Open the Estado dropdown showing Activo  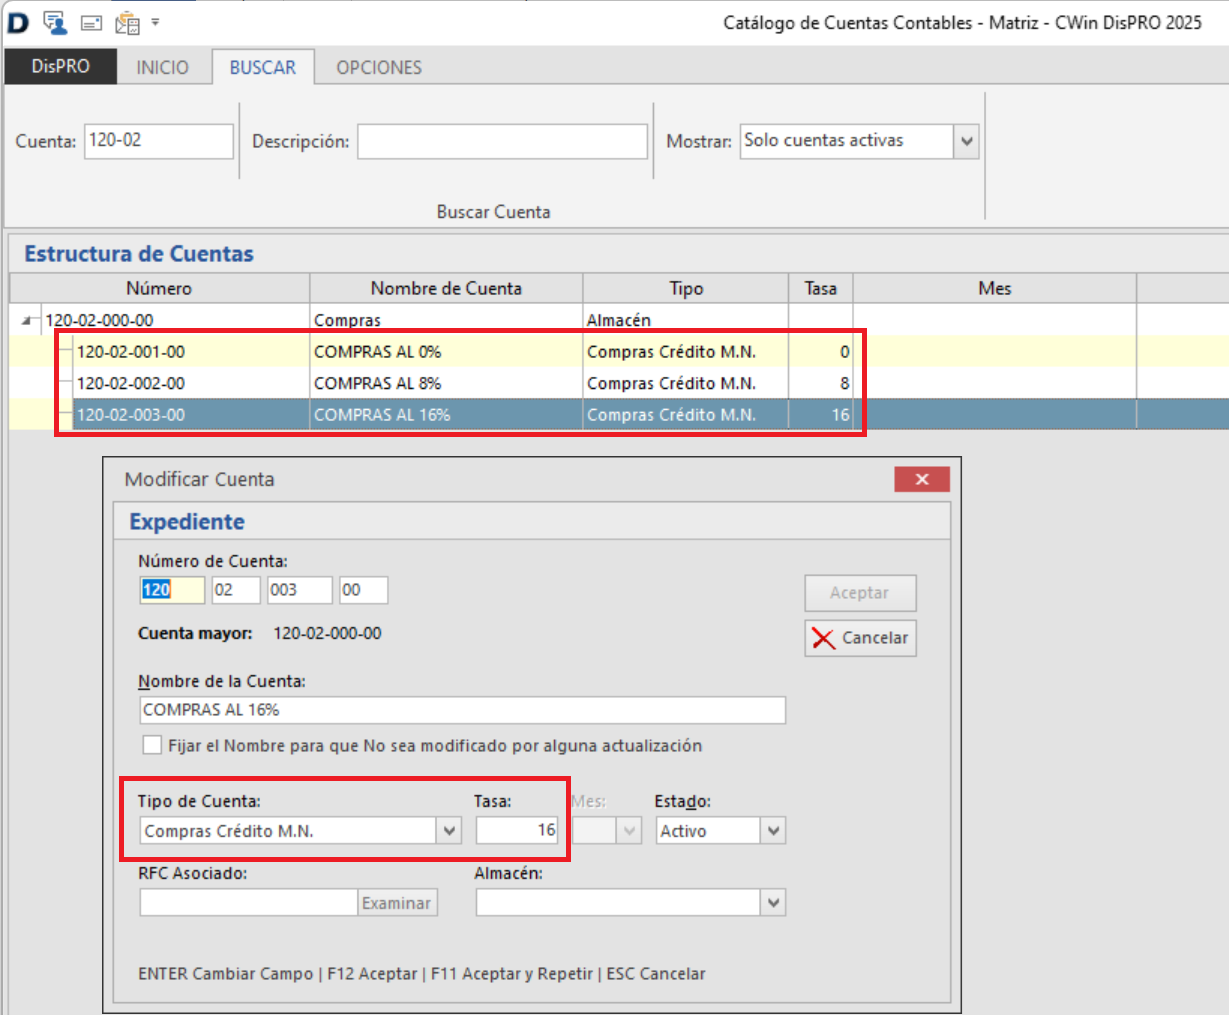click(x=772, y=831)
